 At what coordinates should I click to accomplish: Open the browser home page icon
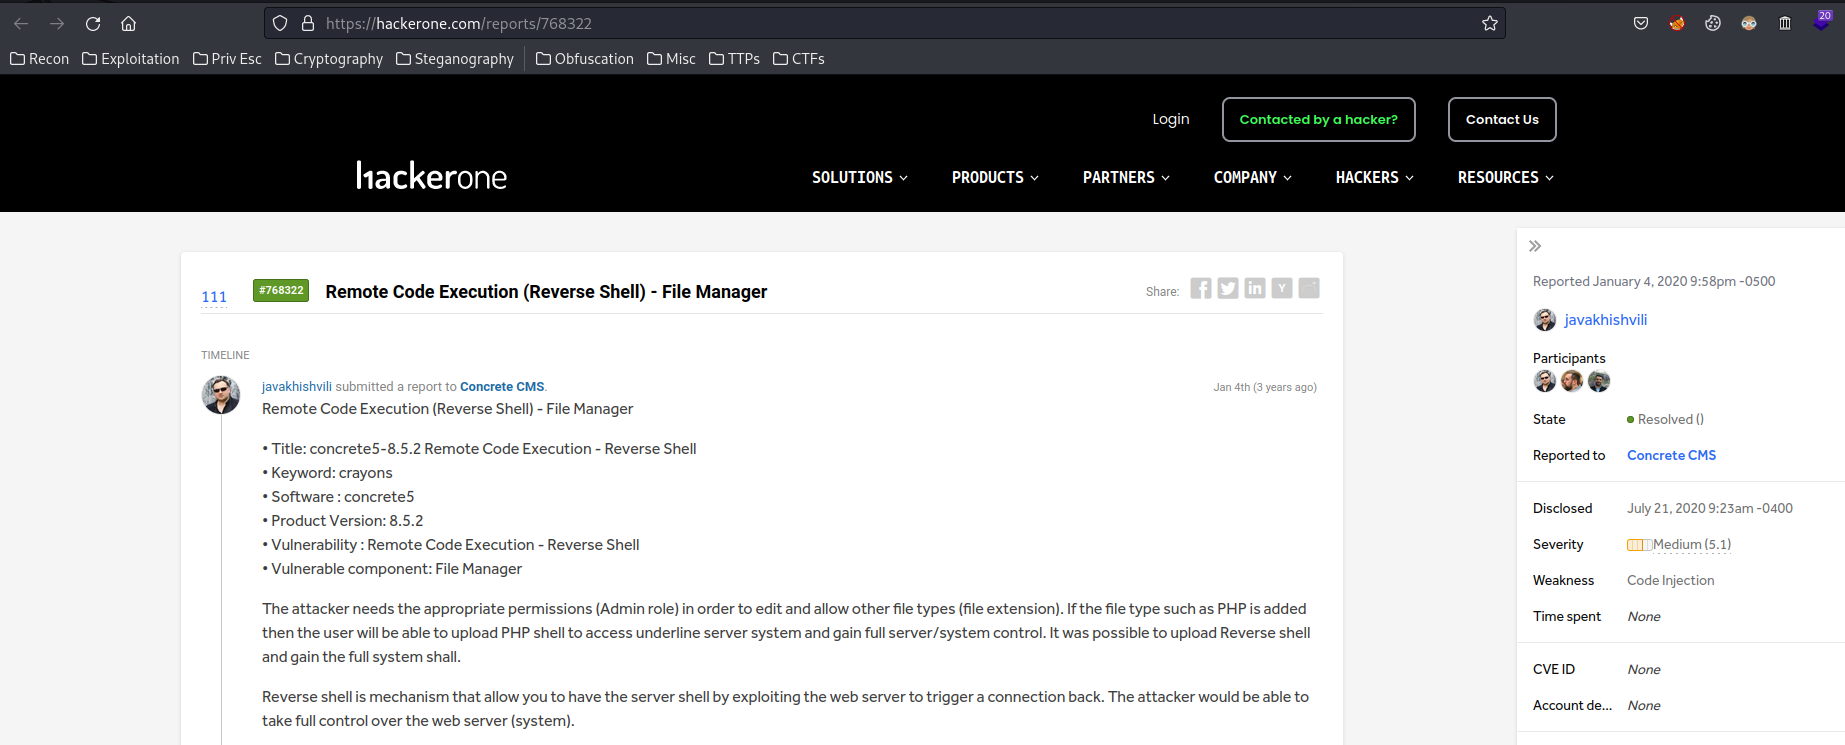(128, 23)
